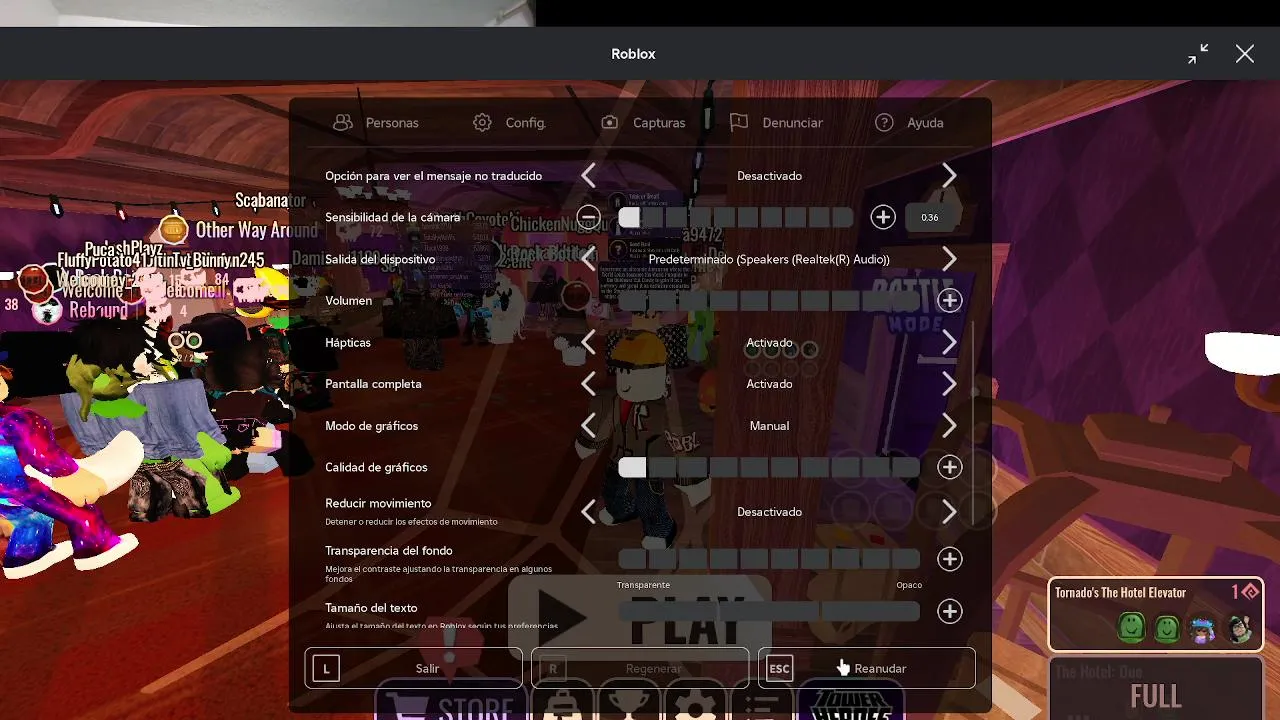Change Modo de gráficos with left arrow
The image size is (1280, 720).
pos(589,426)
